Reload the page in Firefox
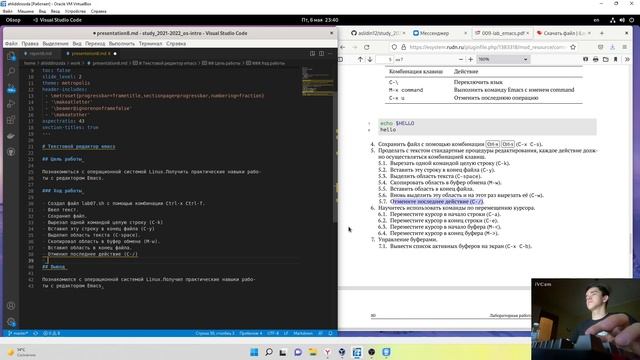 click(367, 47)
